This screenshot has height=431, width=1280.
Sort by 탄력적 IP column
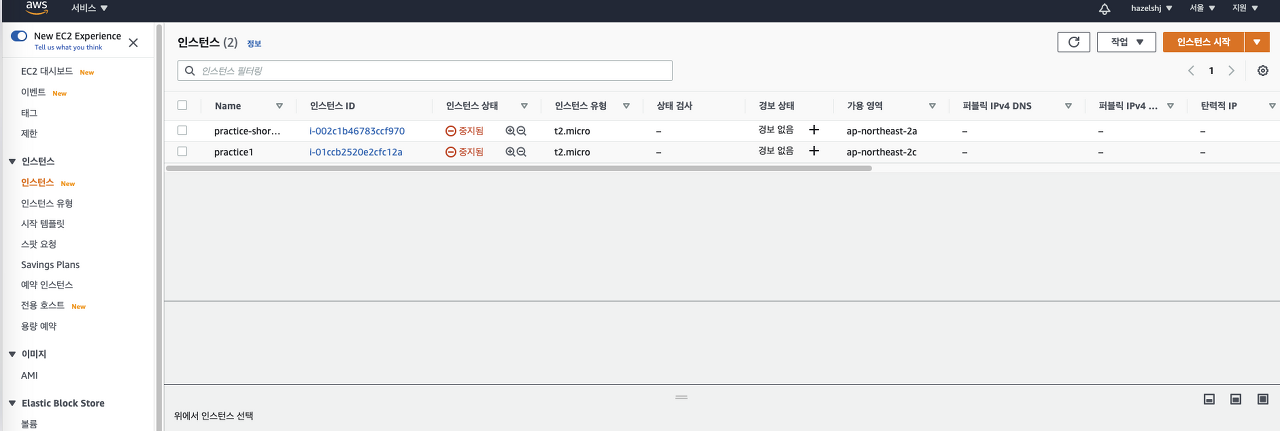tap(1272, 106)
